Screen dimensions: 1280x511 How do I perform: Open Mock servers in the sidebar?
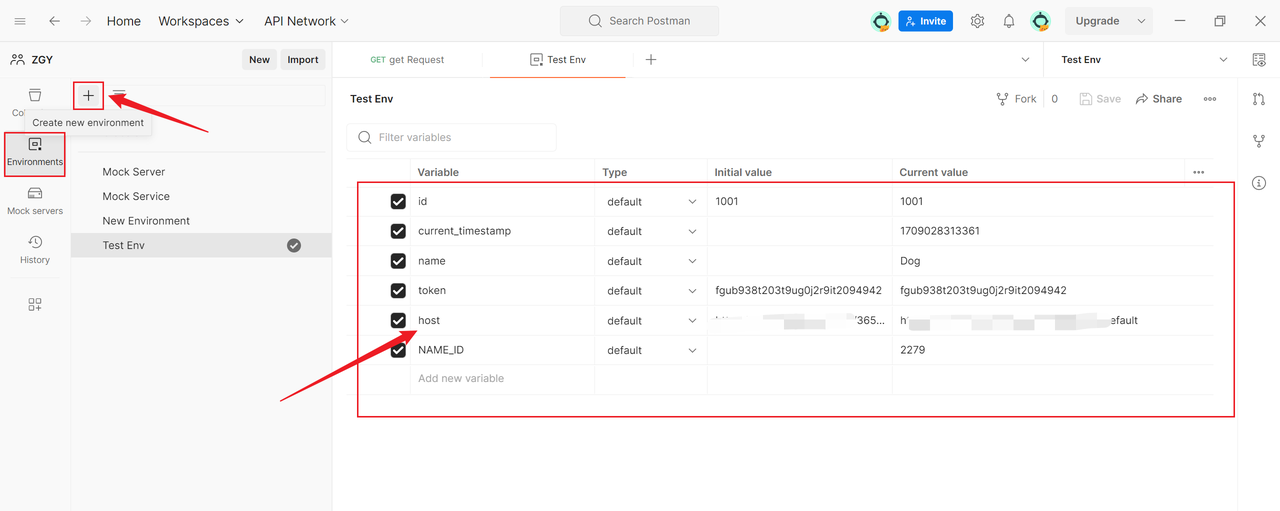(35, 200)
